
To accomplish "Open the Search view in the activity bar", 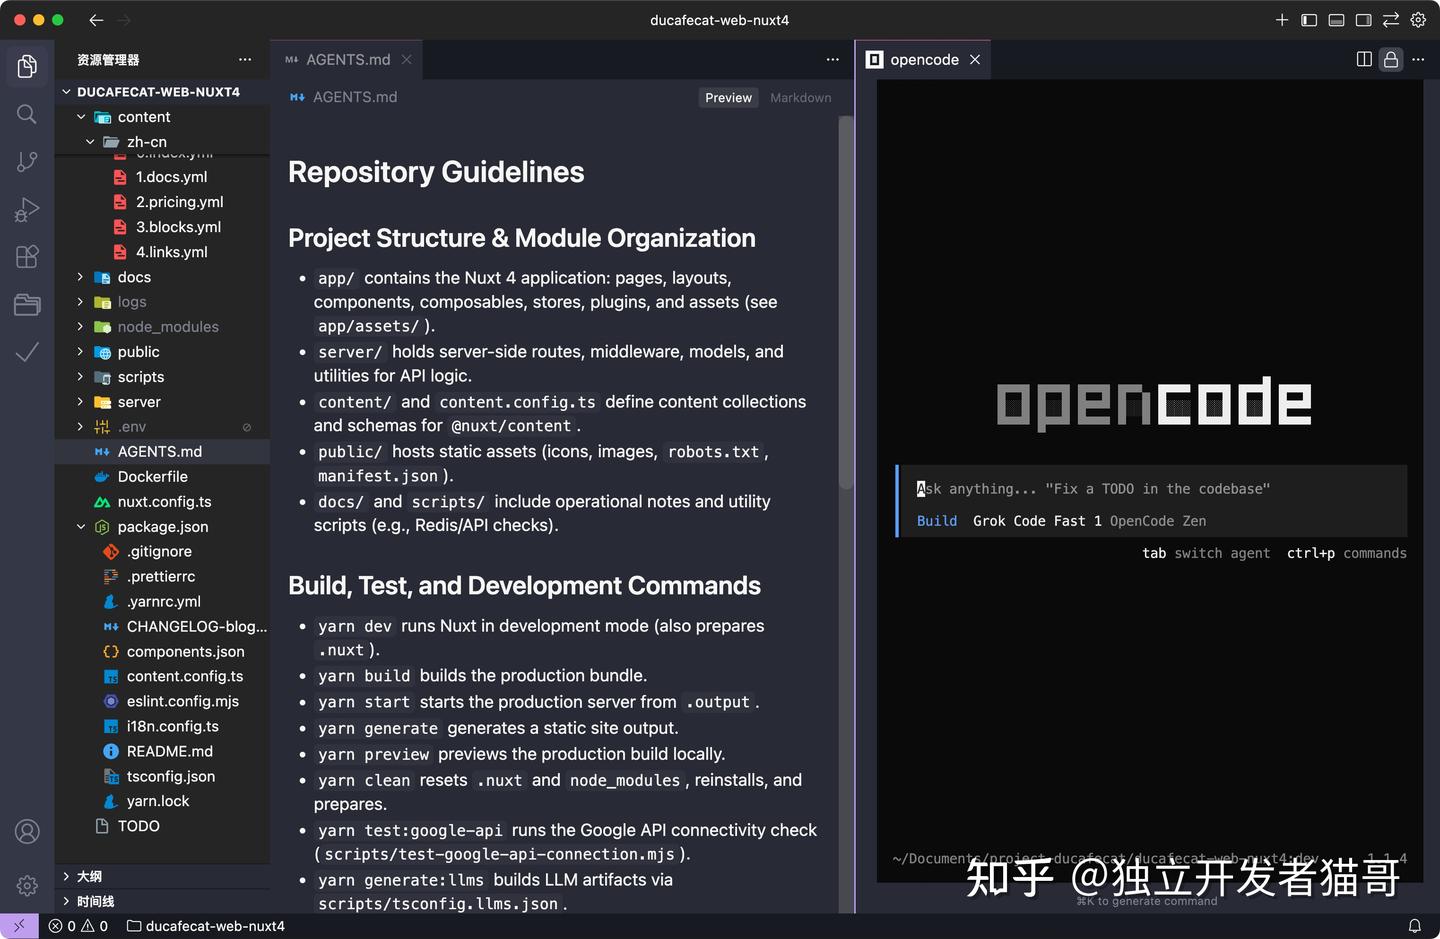I will pyautogui.click(x=26, y=114).
